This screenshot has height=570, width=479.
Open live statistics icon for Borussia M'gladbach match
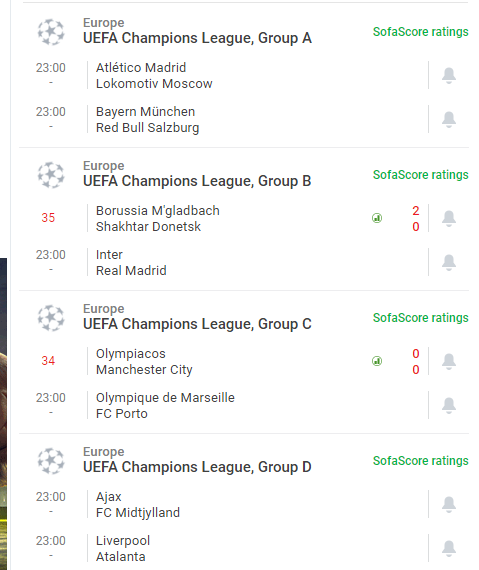pos(377,218)
